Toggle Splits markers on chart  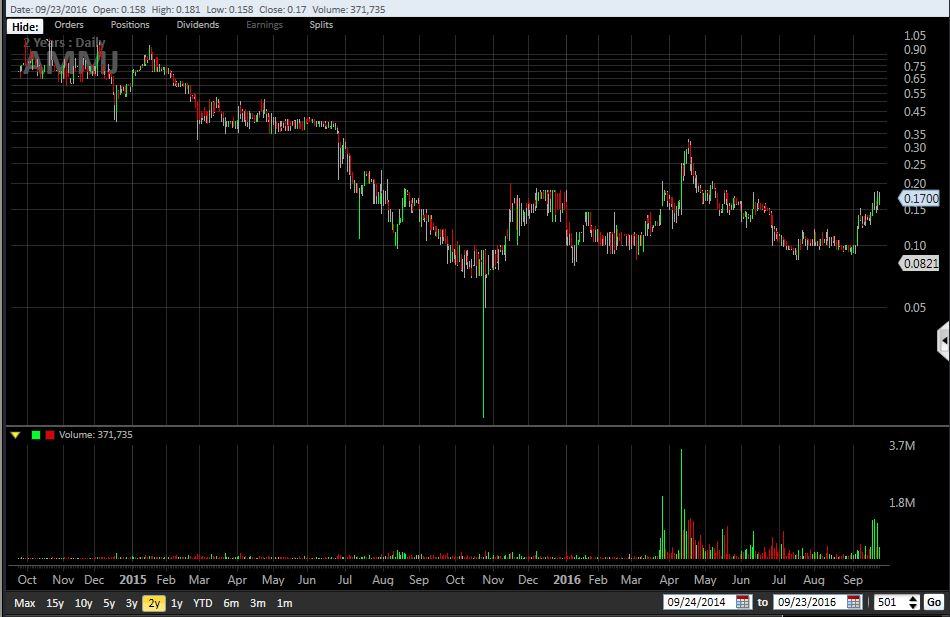(x=321, y=25)
